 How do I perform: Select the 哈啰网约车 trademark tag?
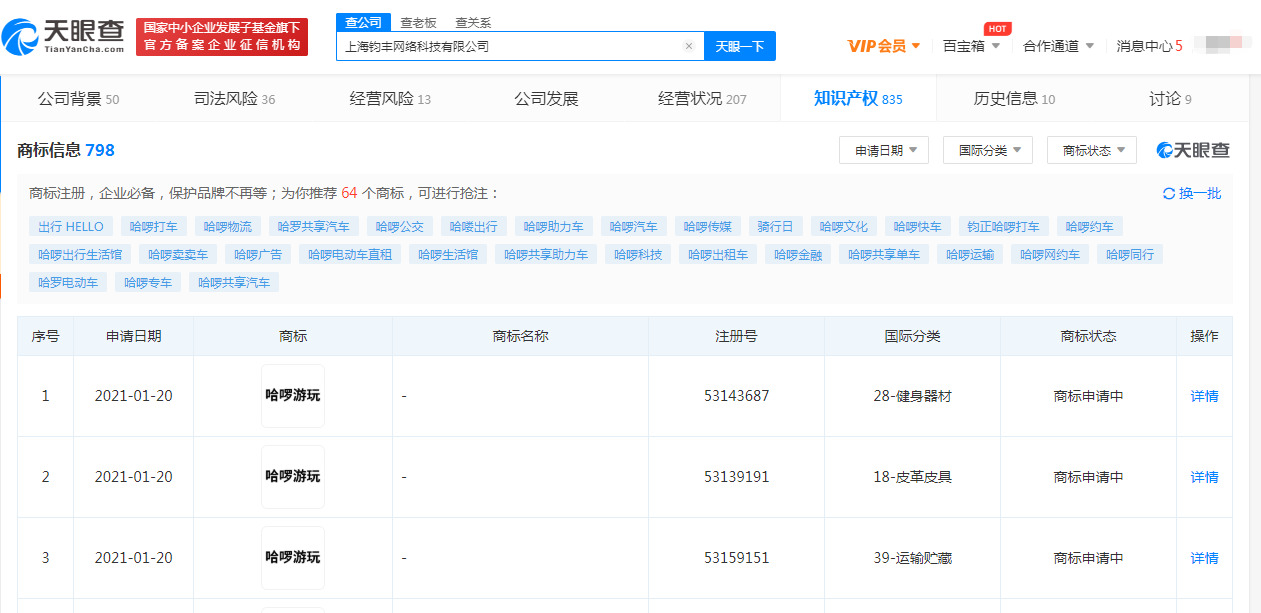click(1050, 254)
